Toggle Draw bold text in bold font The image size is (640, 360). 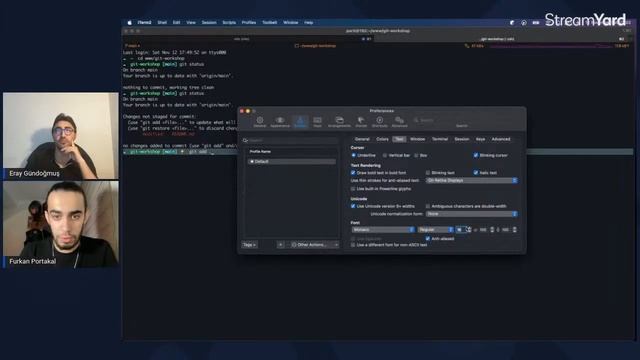click(353, 173)
